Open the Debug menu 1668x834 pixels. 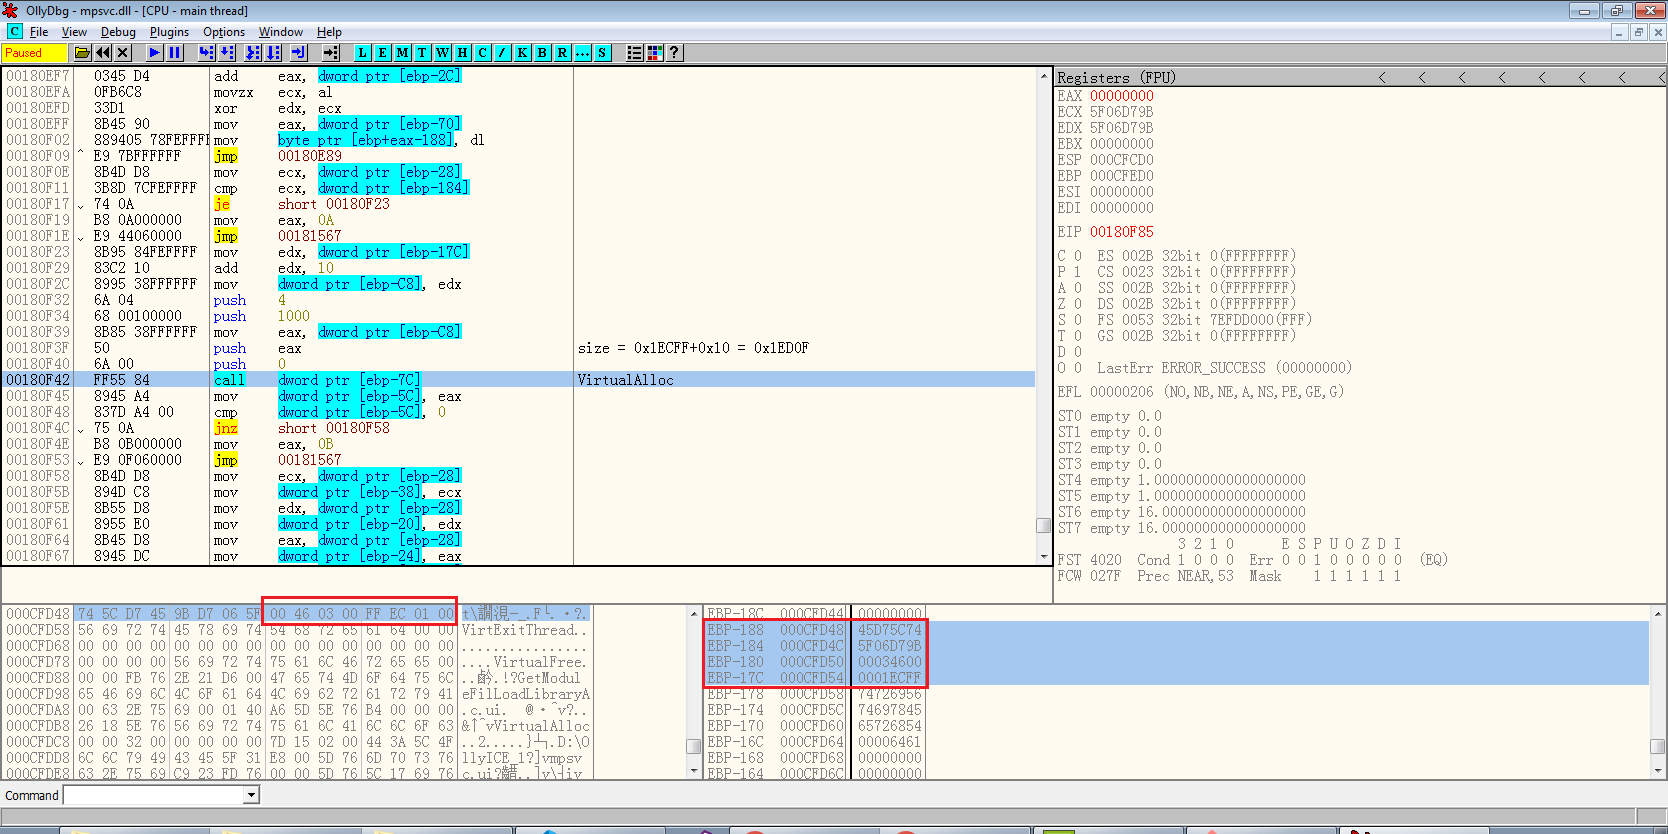coord(118,32)
